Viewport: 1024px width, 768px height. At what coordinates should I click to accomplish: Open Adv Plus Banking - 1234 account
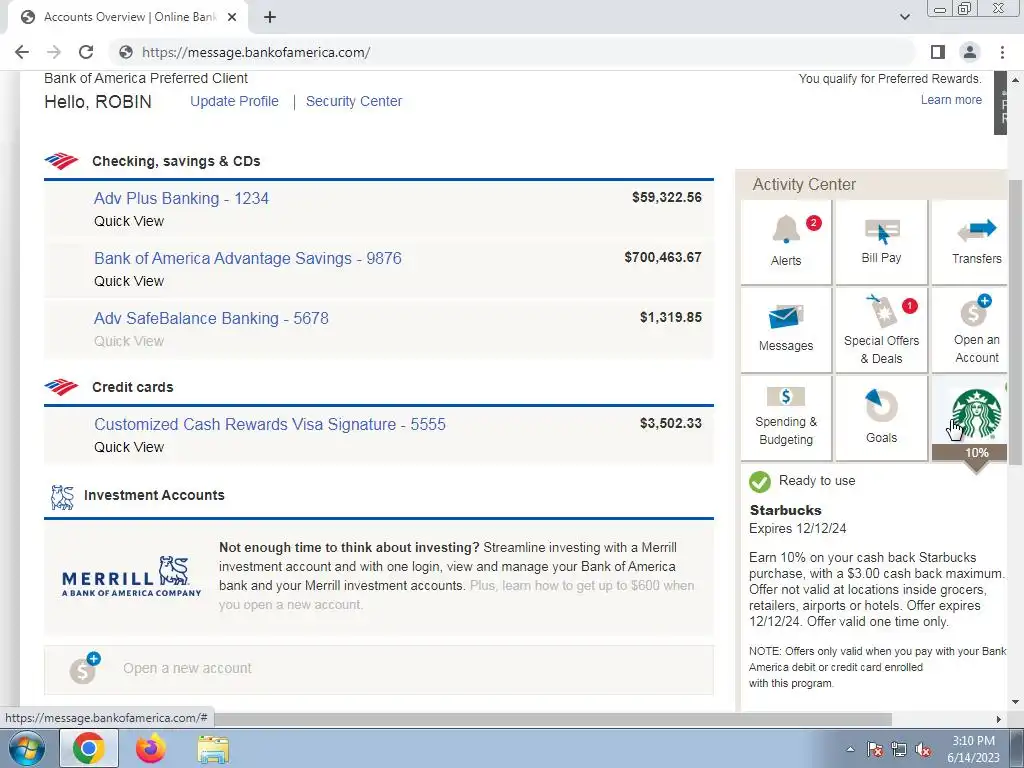click(182, 199)
